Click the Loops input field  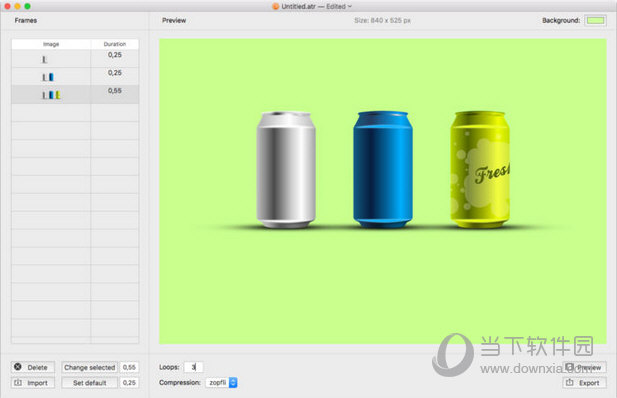click(194, 367)
